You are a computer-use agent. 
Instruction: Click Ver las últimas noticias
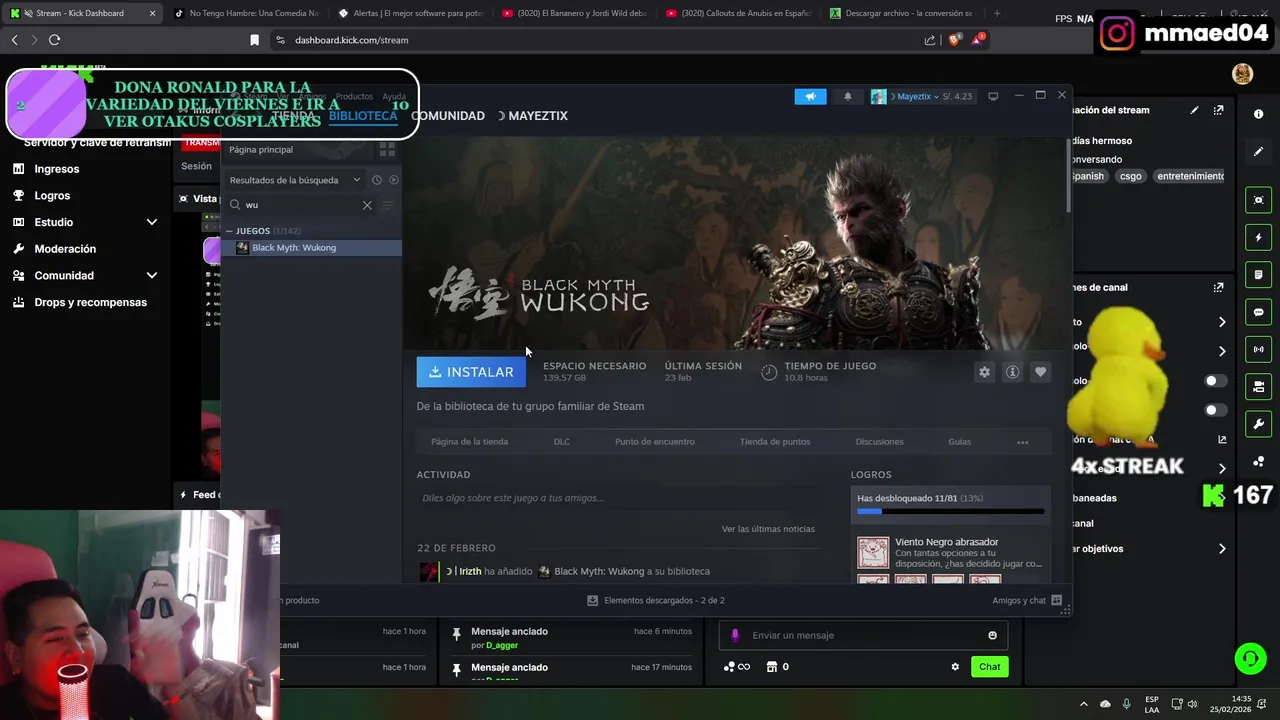pos(768,529)
